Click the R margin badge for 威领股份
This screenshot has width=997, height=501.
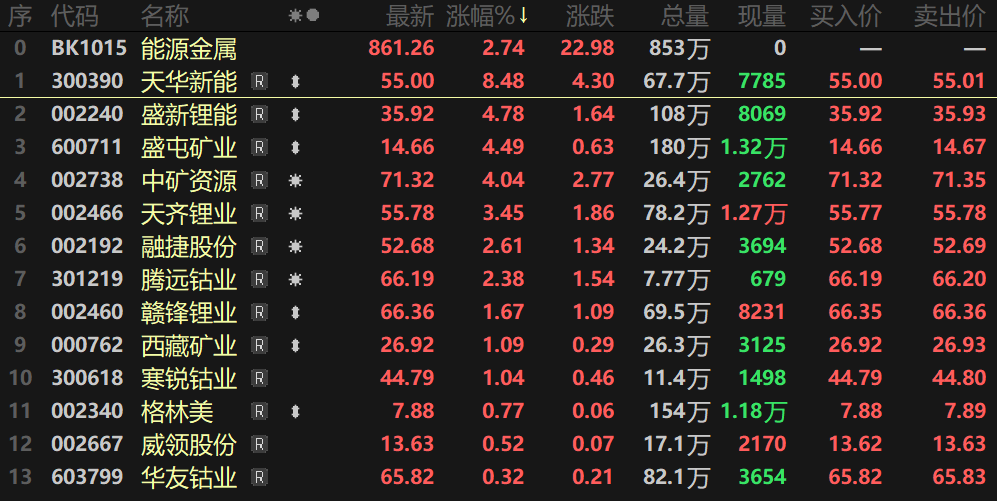[259, 445]
